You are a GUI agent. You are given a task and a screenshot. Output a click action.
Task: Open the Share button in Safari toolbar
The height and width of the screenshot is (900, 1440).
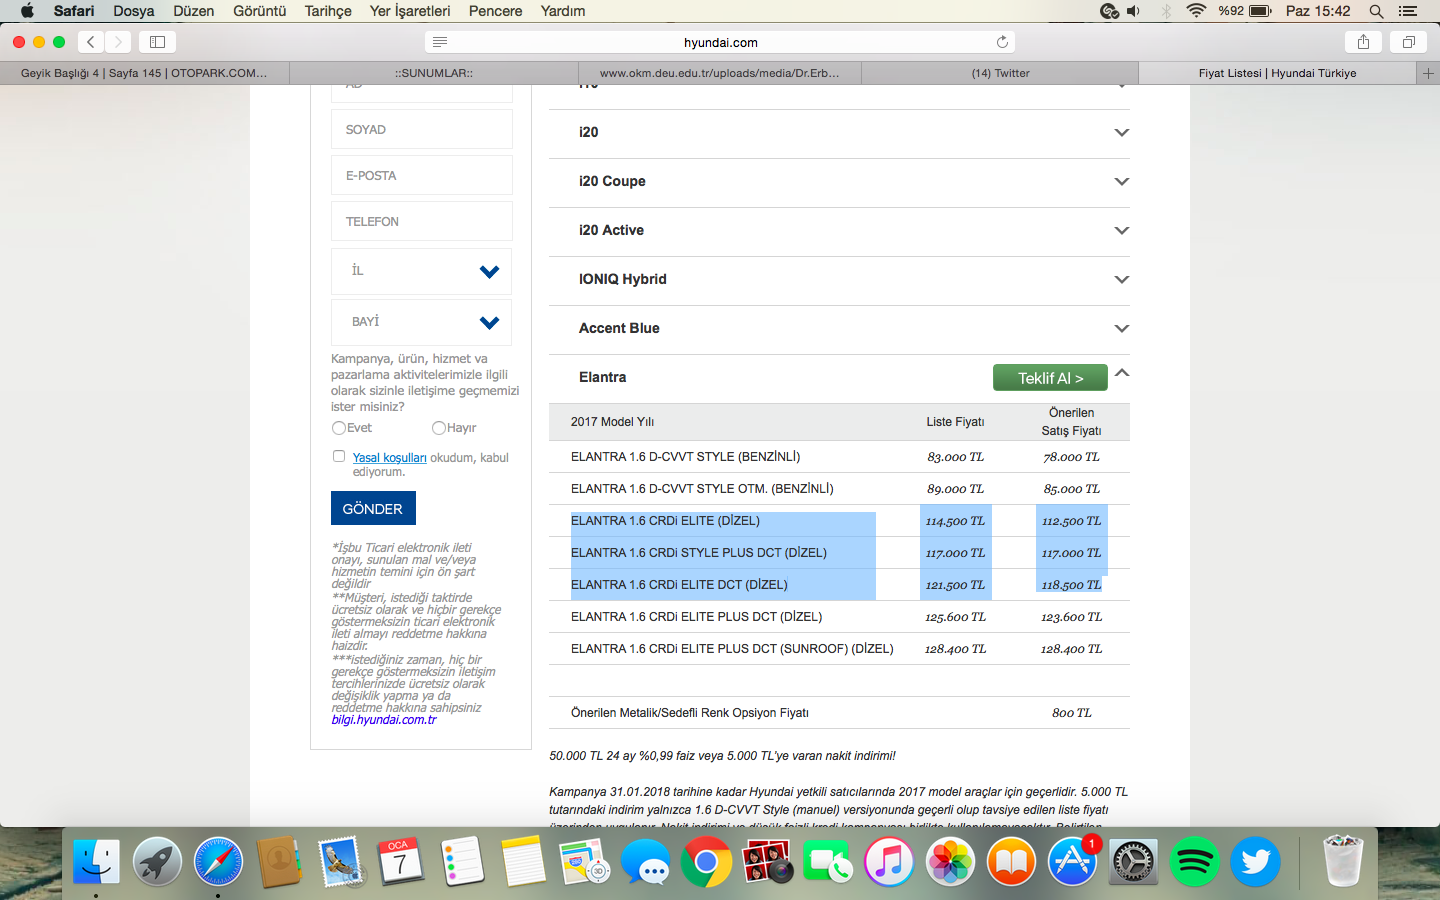[1363, 42]
